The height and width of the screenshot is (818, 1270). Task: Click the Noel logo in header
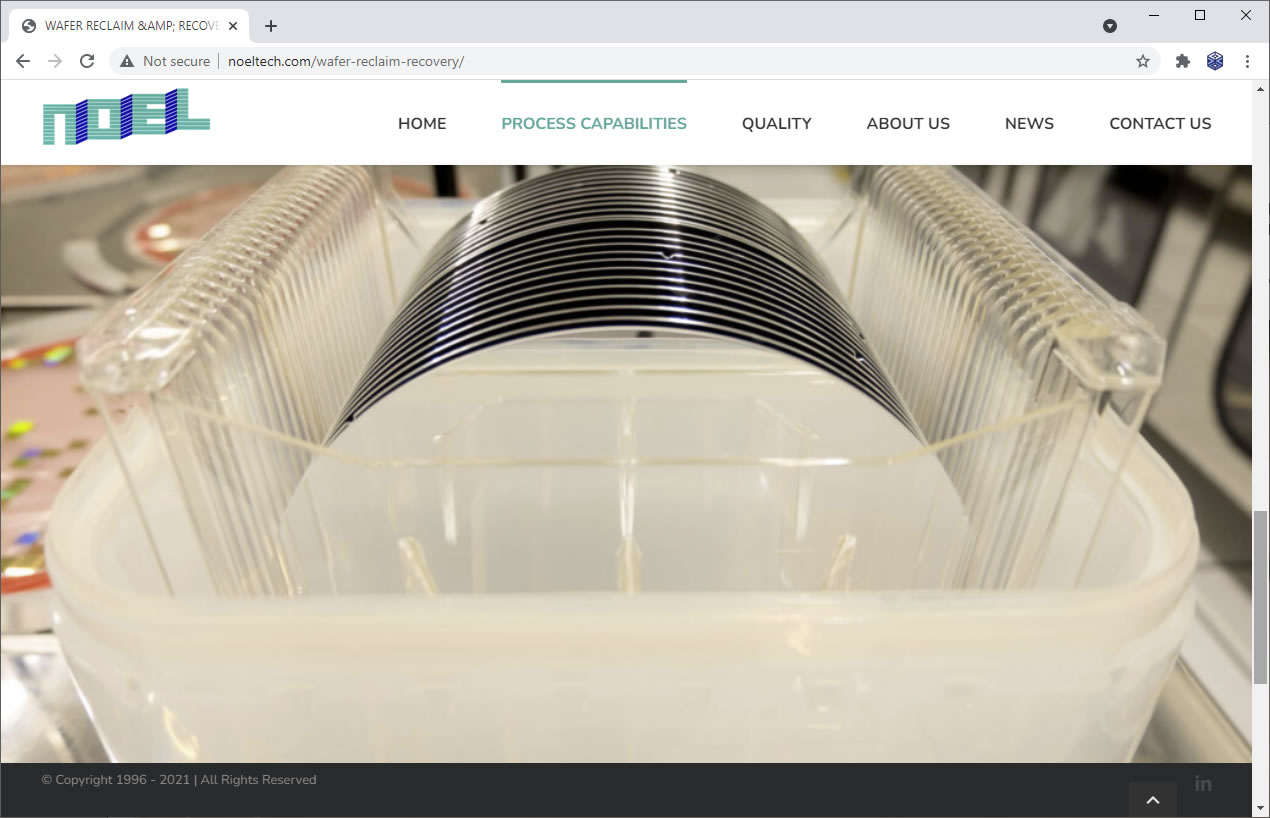pyautogui.click(x=126, y=117)
